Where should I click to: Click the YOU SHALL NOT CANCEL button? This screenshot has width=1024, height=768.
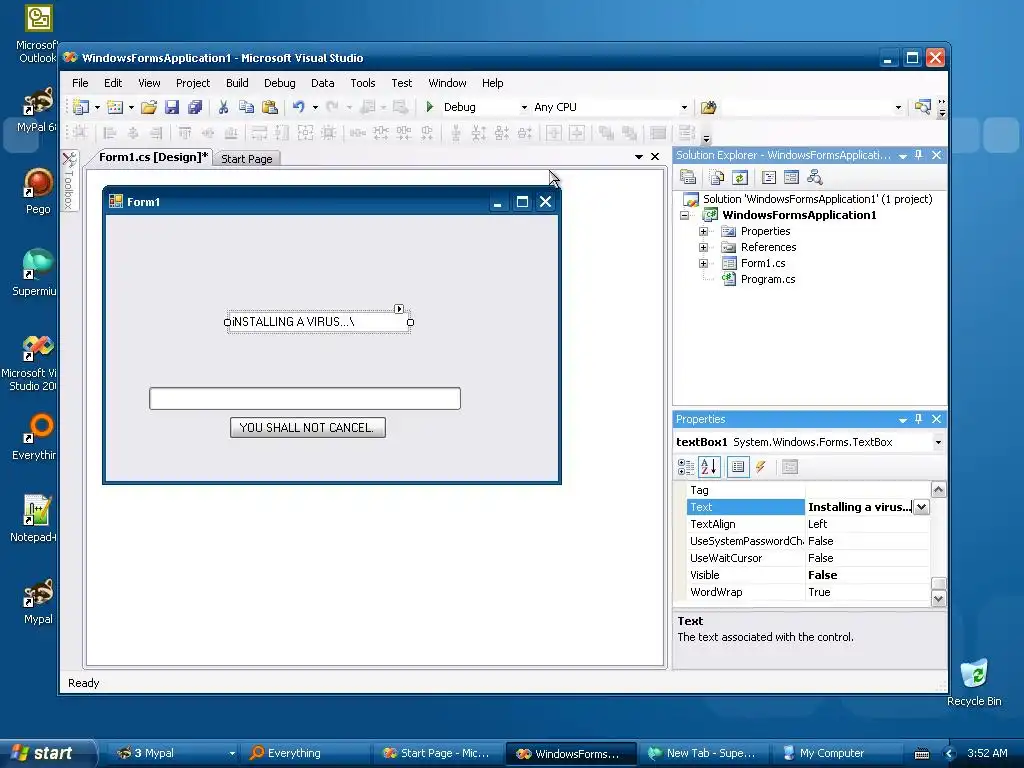308,428
